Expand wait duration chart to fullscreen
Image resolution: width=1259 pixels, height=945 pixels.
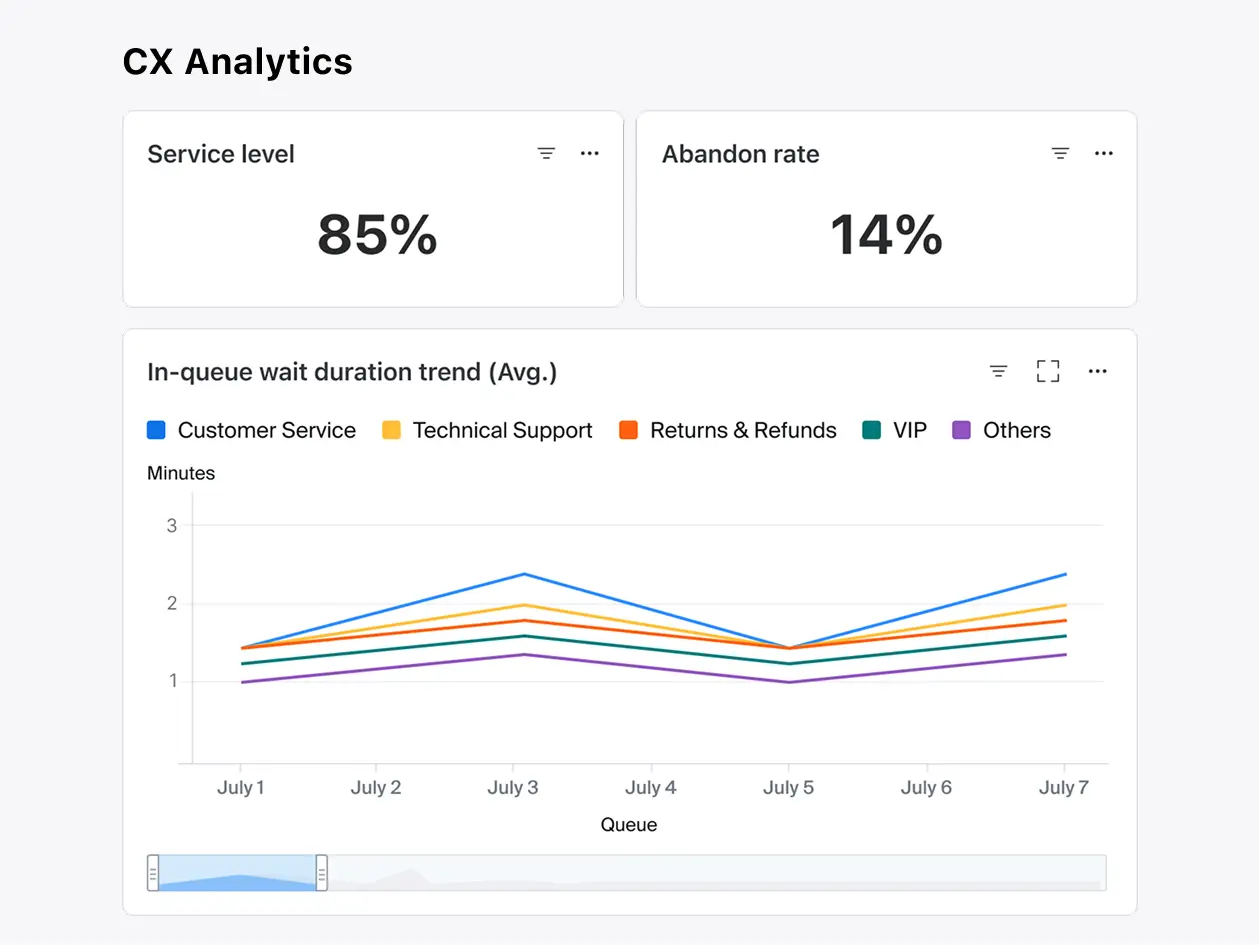coord(1048,372)
